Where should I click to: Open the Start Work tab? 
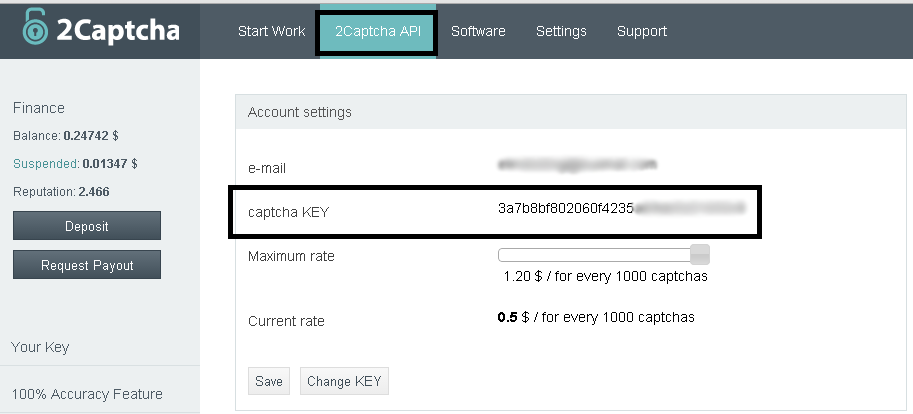point(271,31)
